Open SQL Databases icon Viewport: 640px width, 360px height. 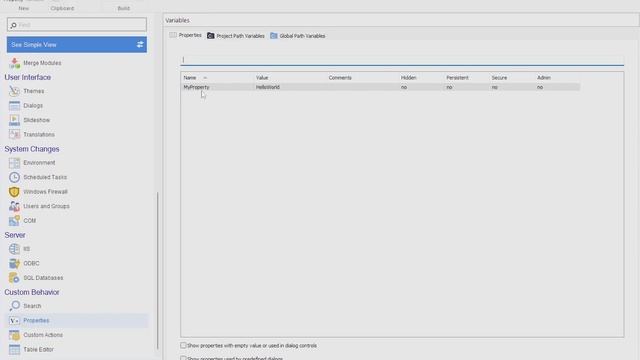[14, 278]
